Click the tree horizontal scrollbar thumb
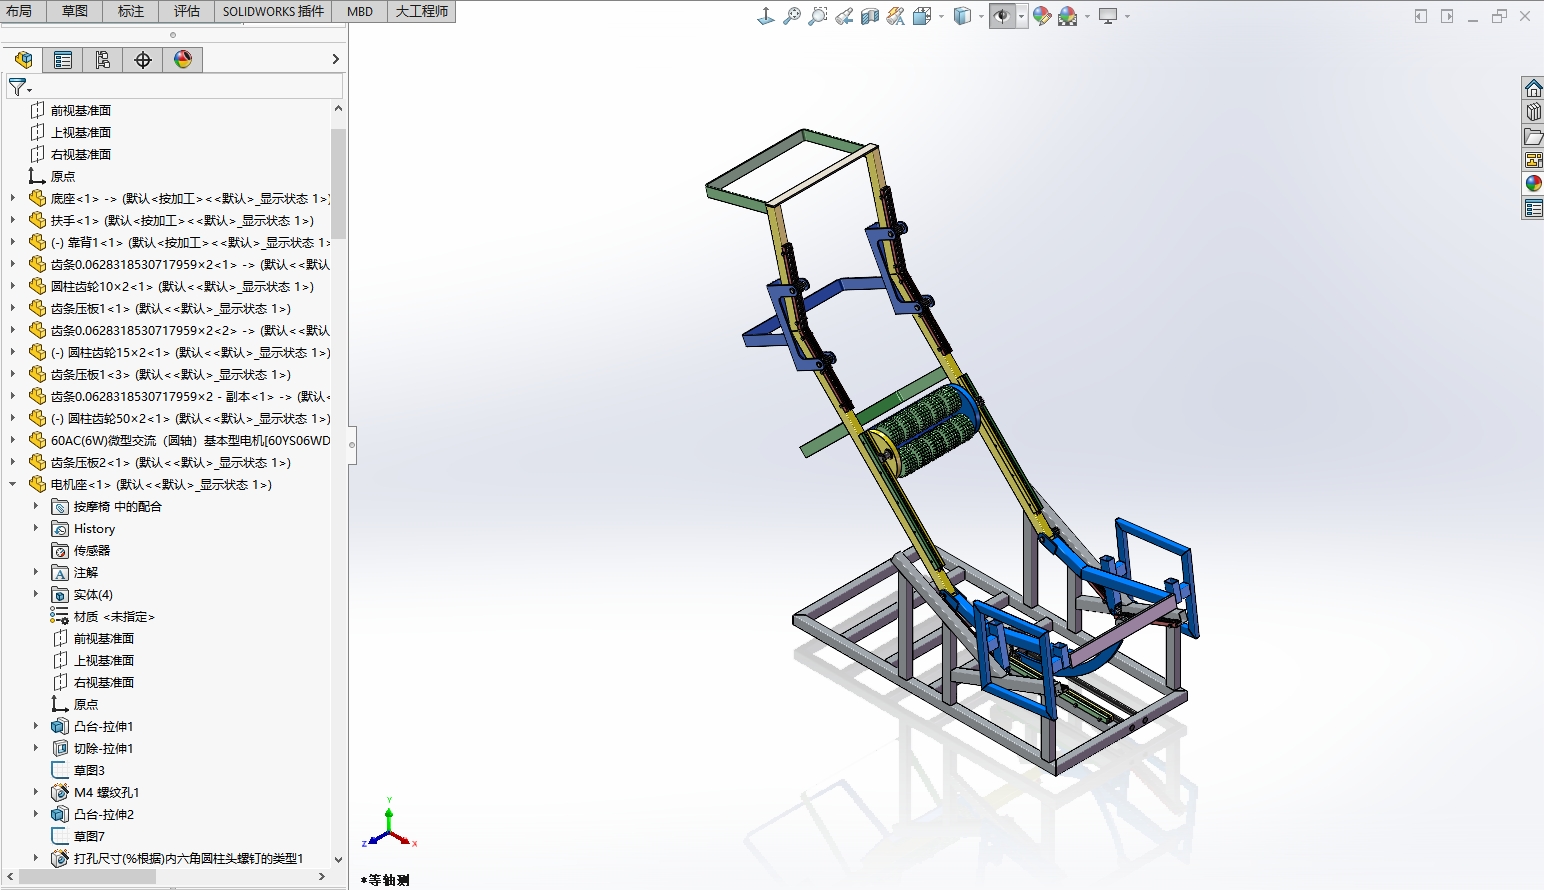The width and height of the screenshot is (1544, 890). (x=88, y=876)
